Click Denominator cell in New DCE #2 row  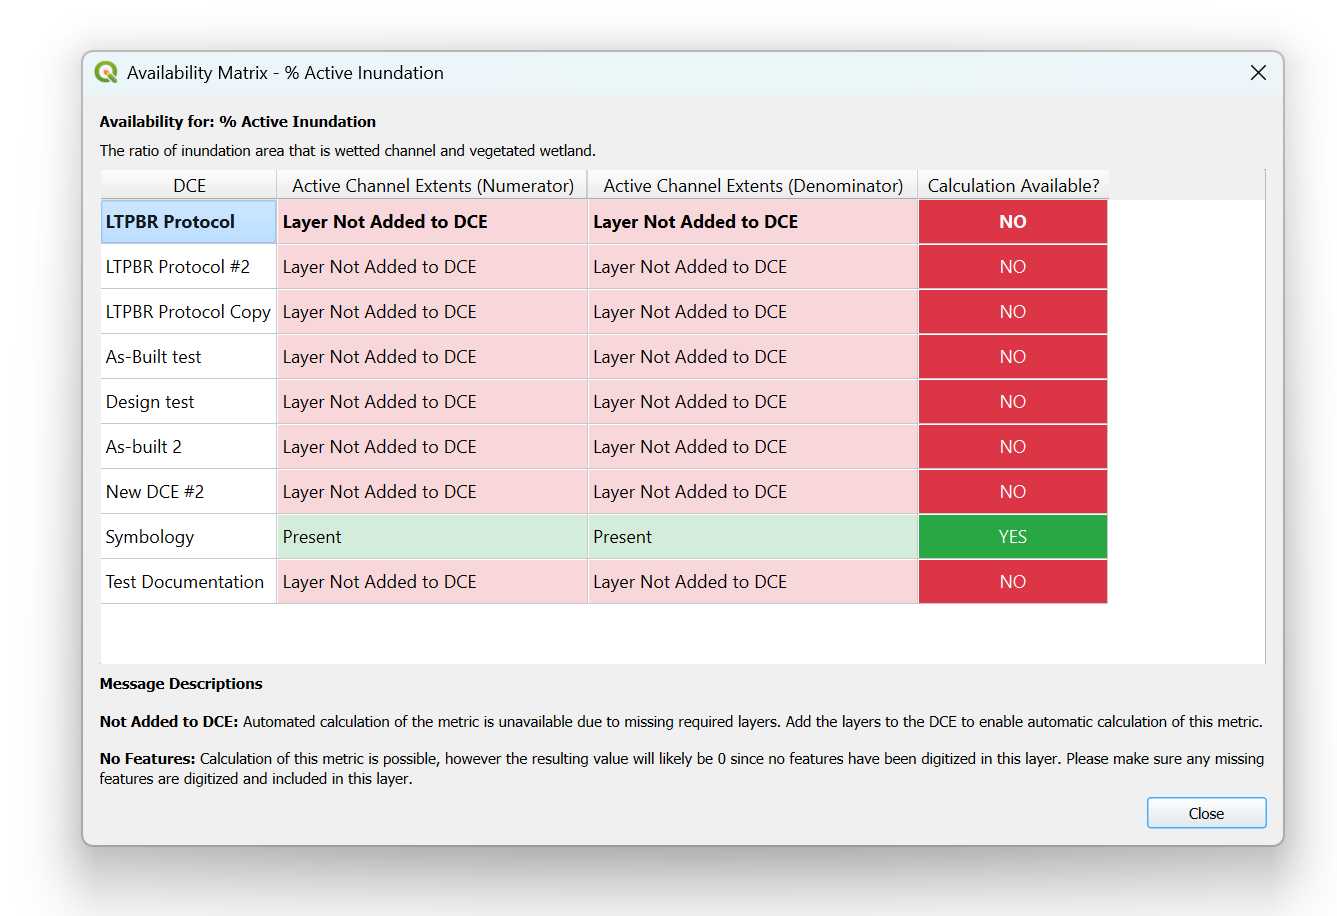tap(753, 492)
